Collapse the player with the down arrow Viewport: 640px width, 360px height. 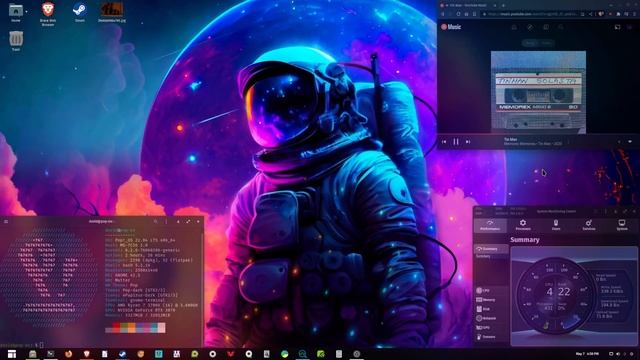630,142
